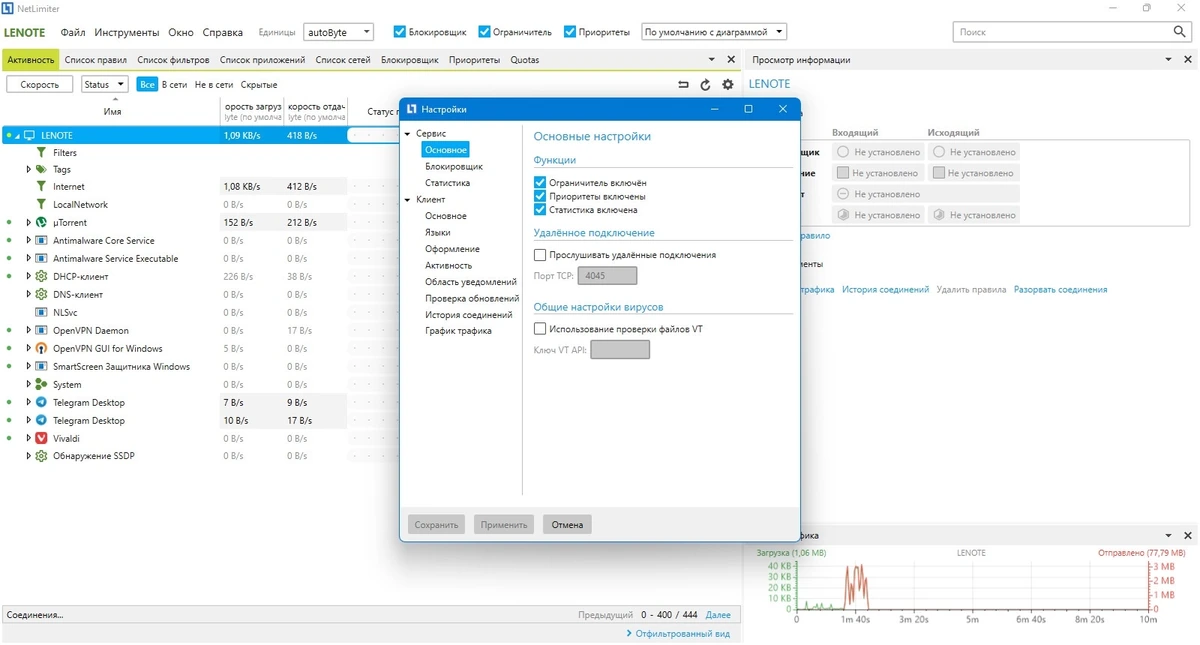Click the LENOTE computer monitor icon
Image resolution: width=1200 pixels, height=645 pixels.
point(29,135)
